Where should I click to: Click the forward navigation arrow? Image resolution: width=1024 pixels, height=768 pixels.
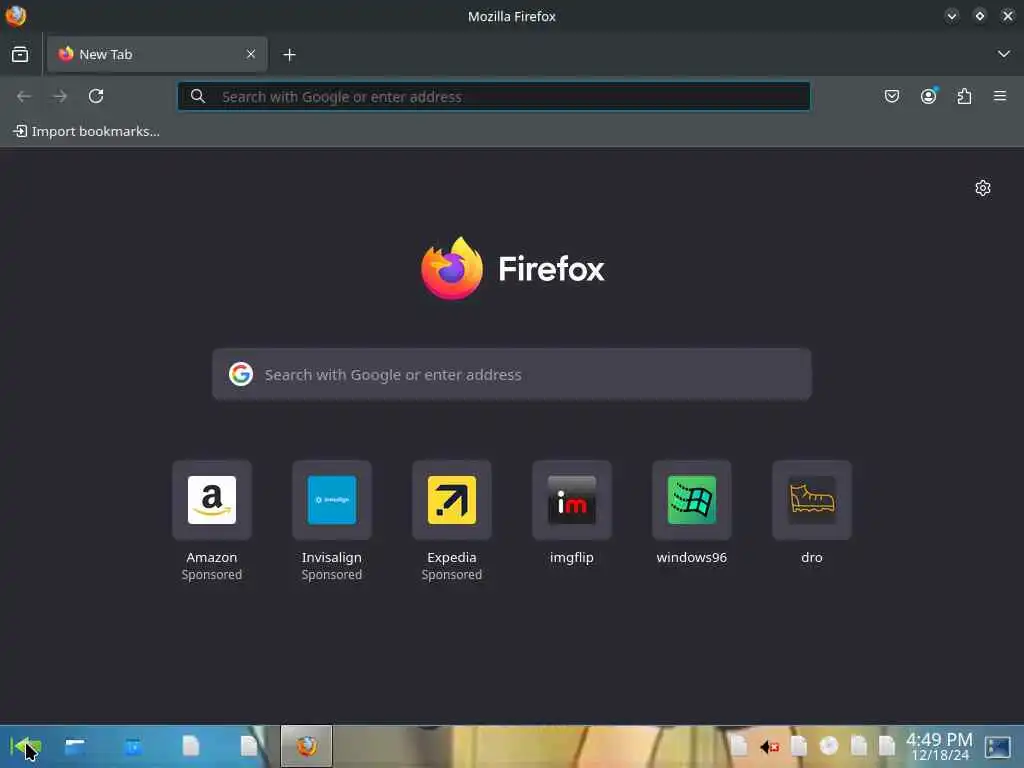(60, 97)
